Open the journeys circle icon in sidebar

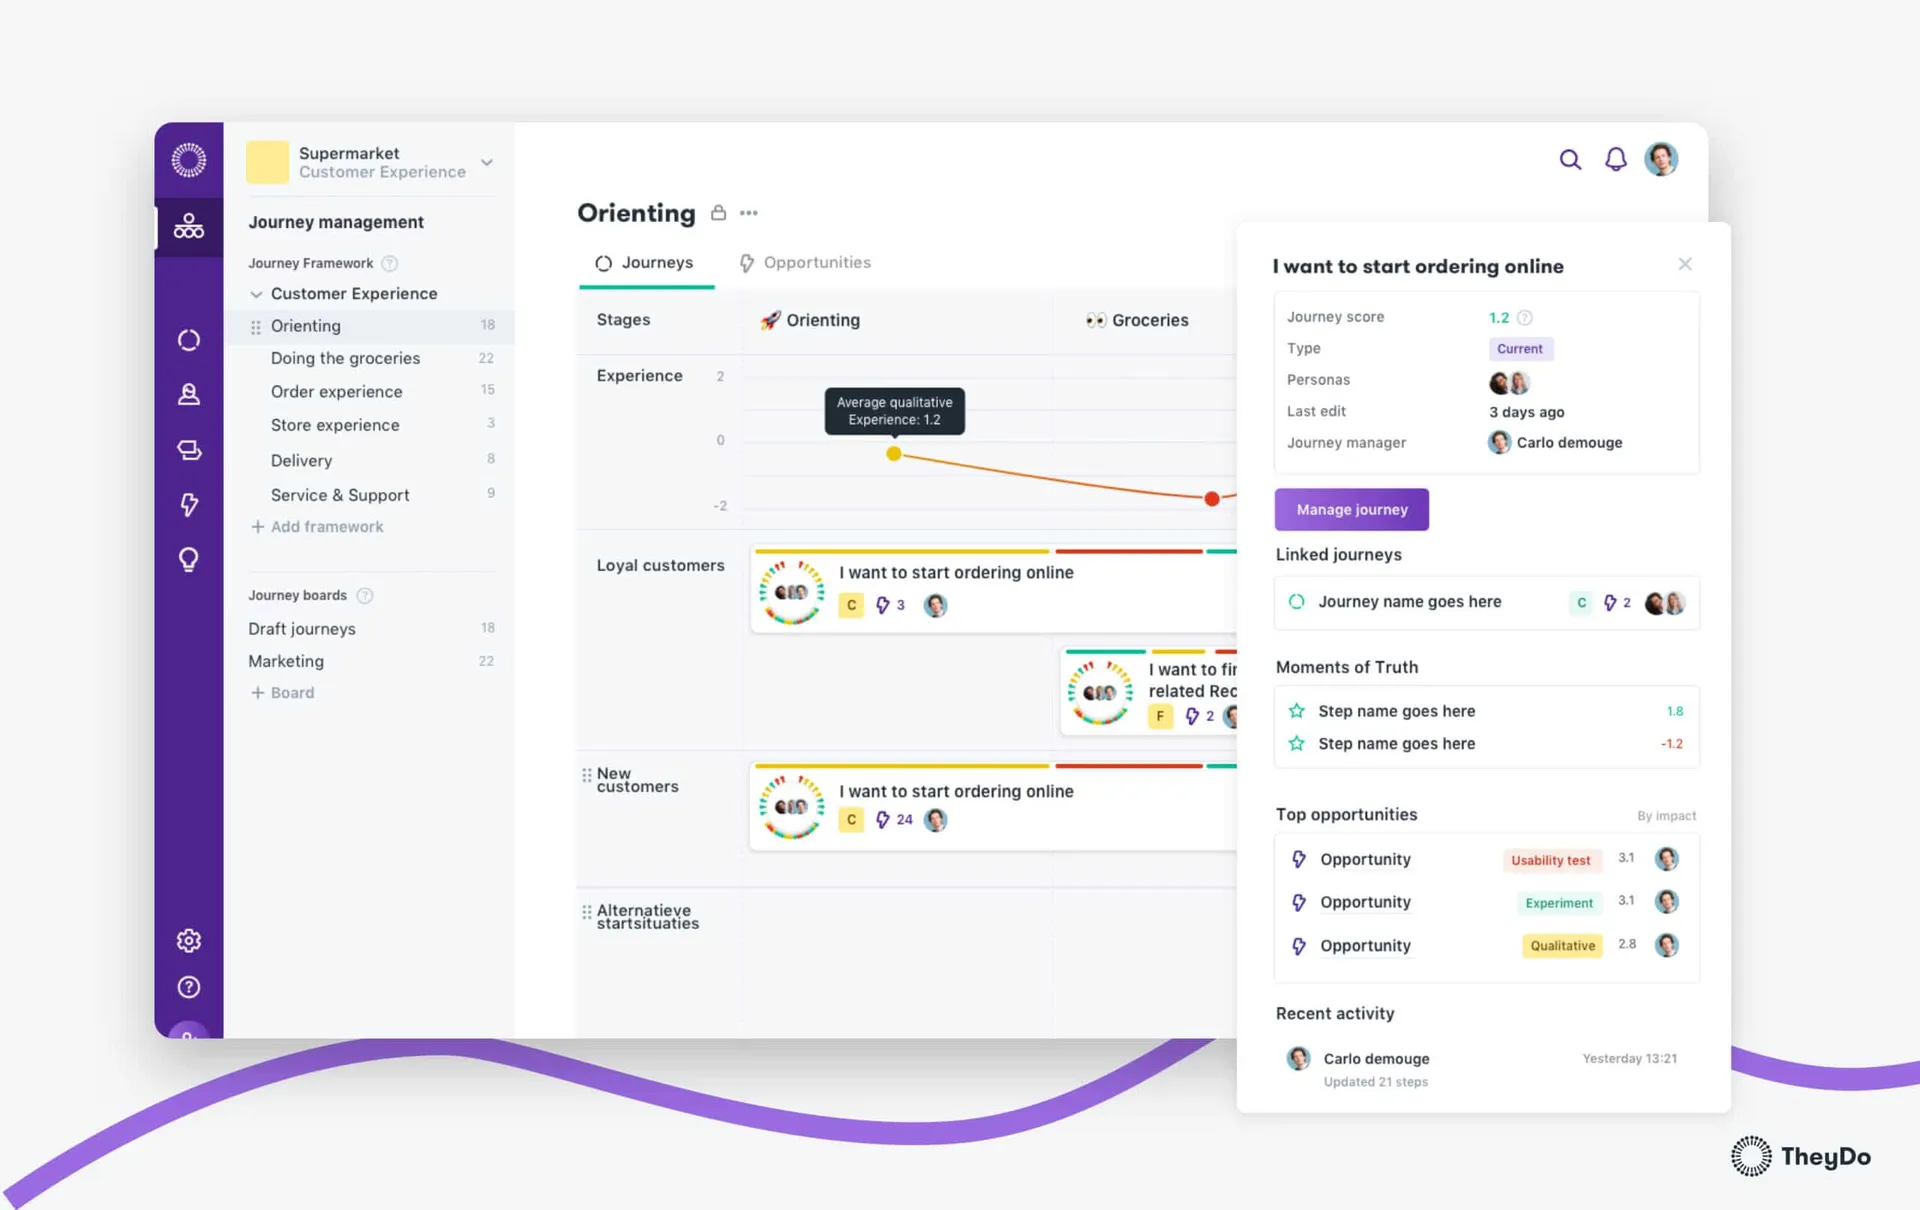point(188,340)
